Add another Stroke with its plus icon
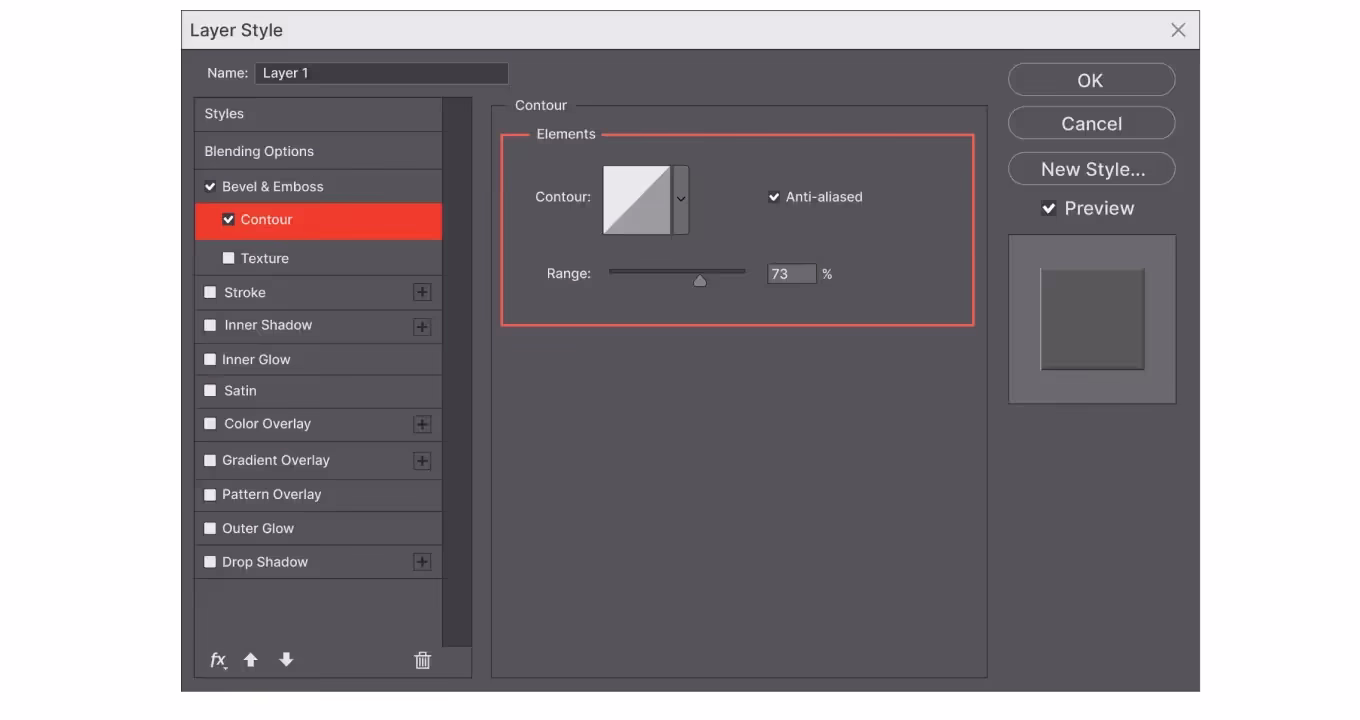The width and height of the screenshot is (1360, 720). 422,292
